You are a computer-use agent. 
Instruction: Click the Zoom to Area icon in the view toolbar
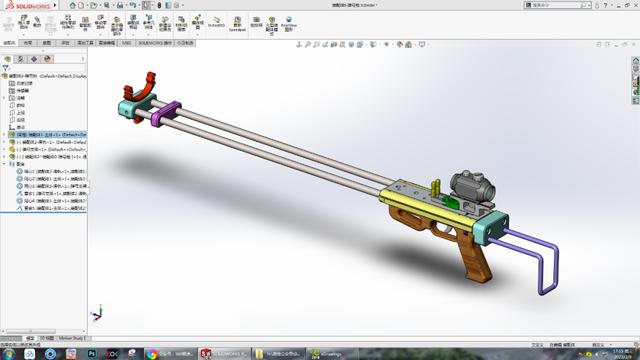pos(316,44)
